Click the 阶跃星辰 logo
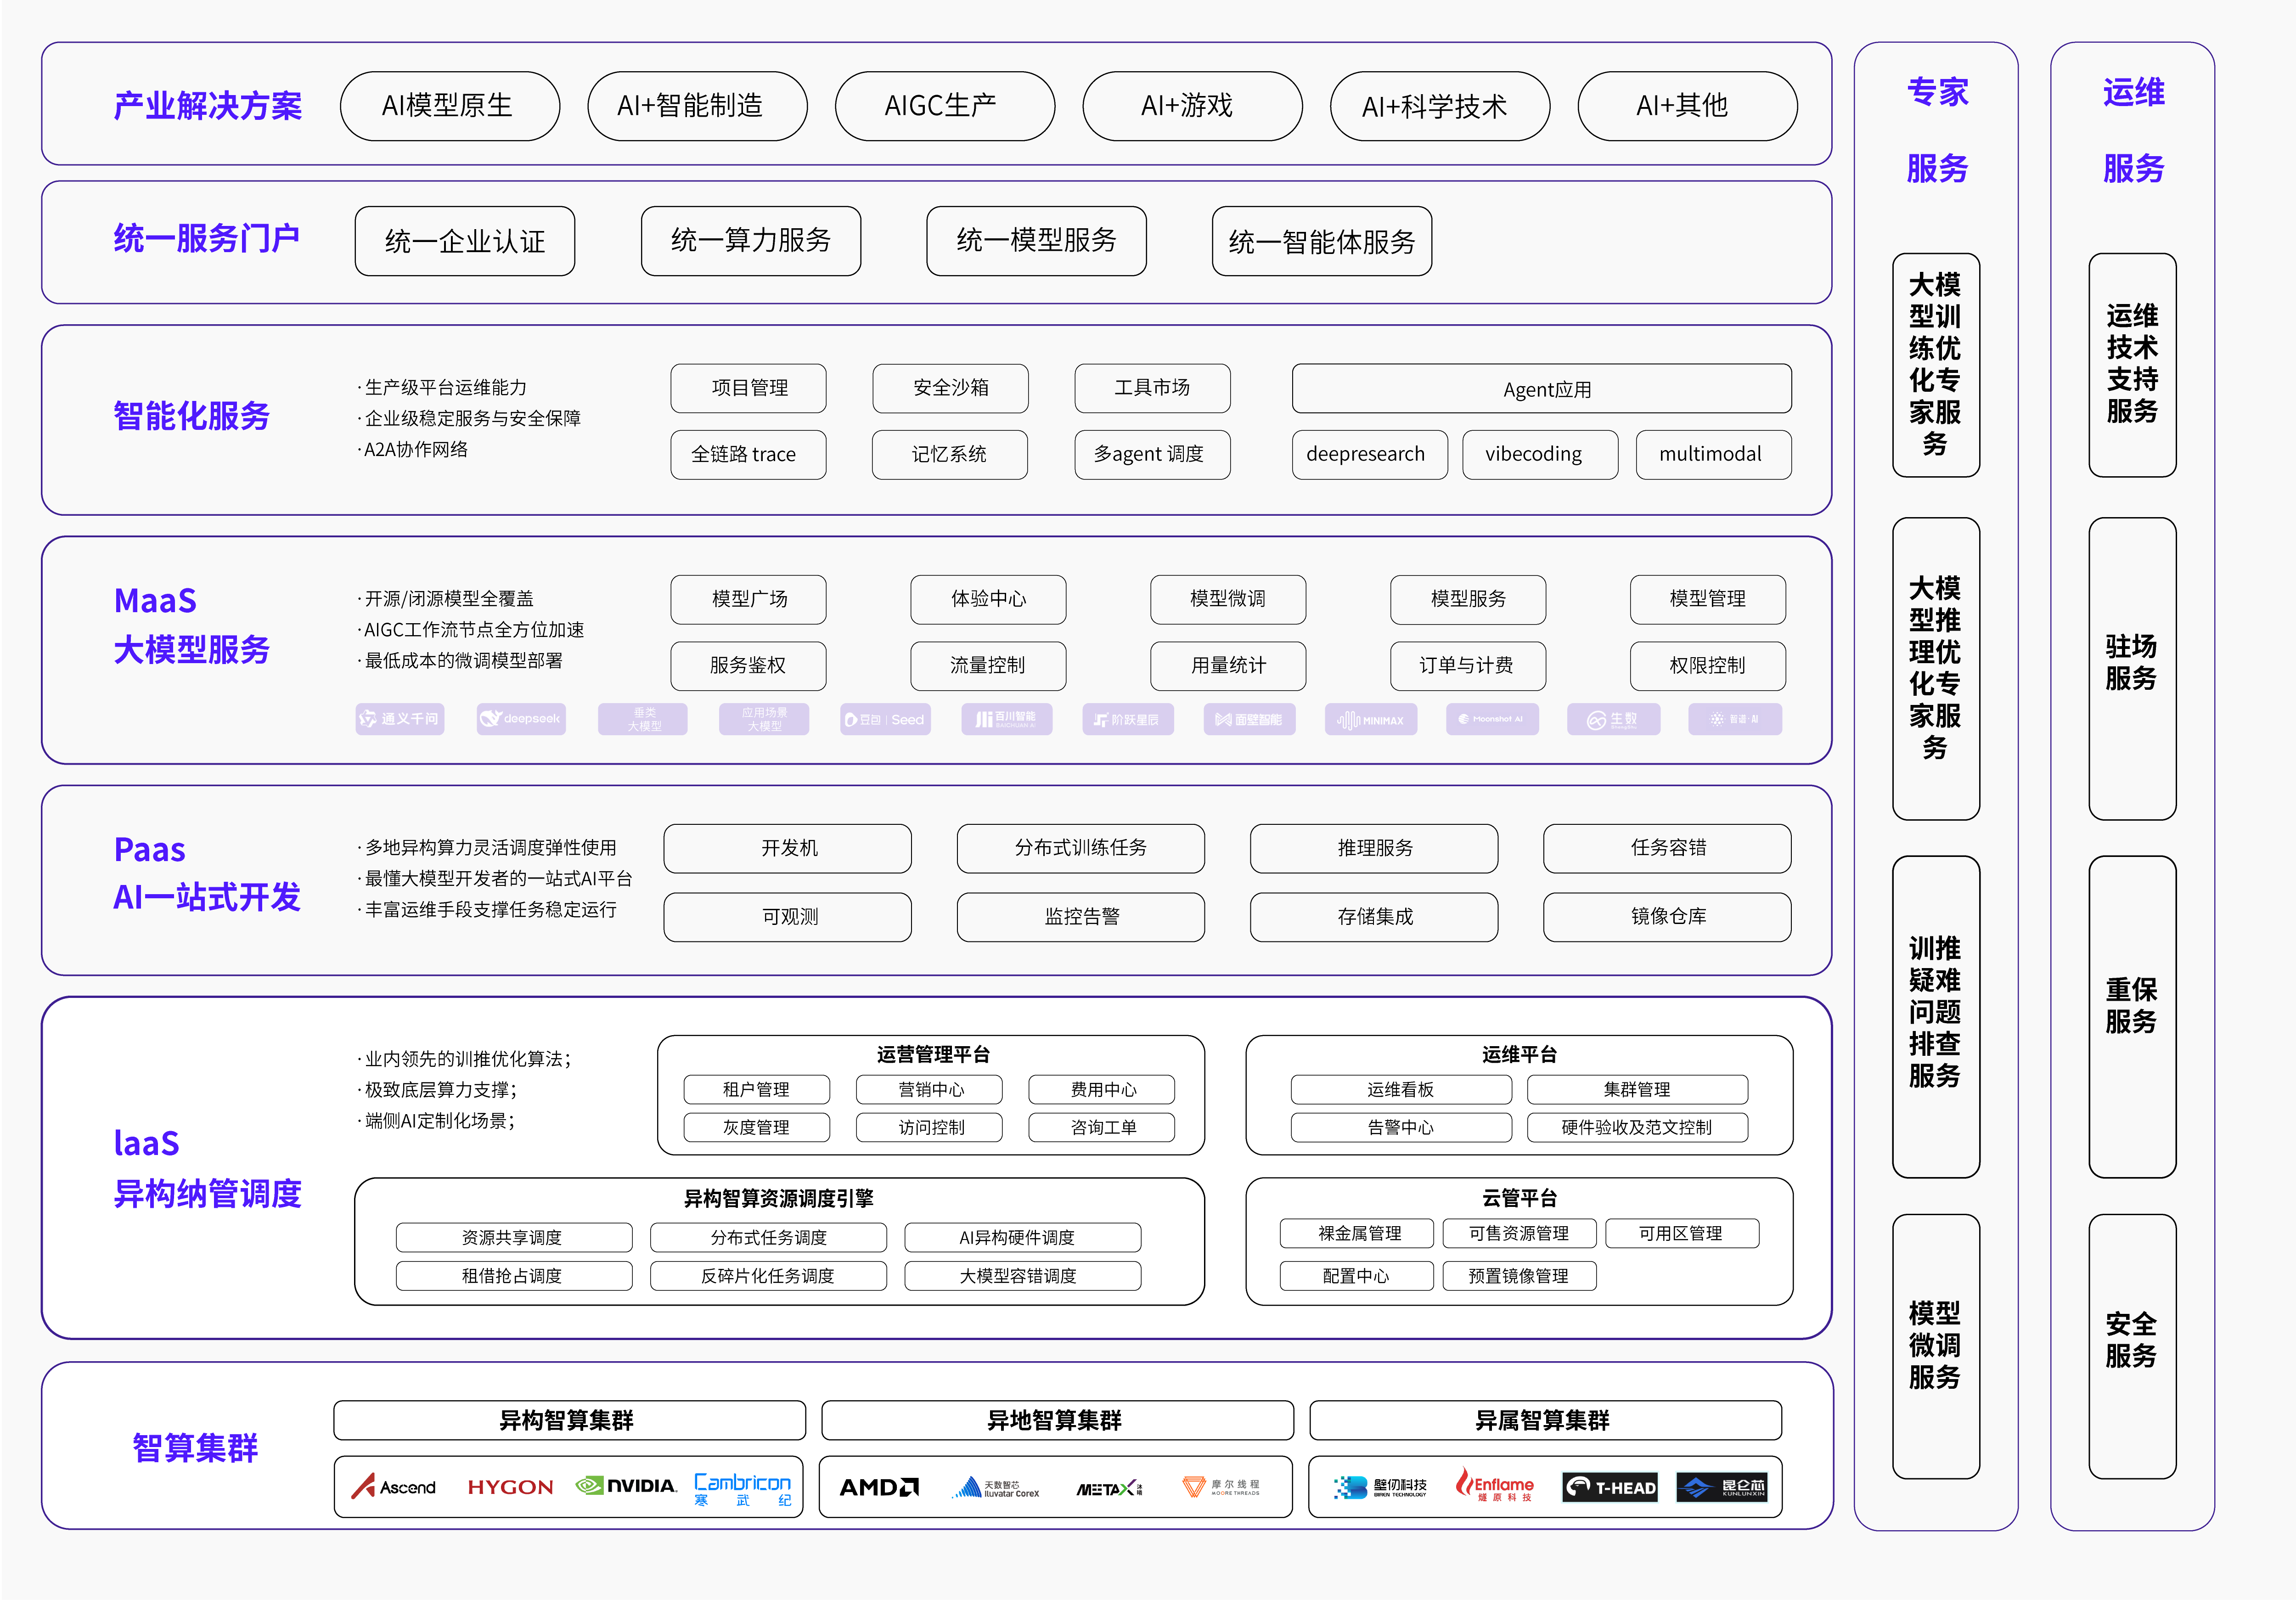Viewport: 2296px width, 1600px height. click(x=1128, y=719)
